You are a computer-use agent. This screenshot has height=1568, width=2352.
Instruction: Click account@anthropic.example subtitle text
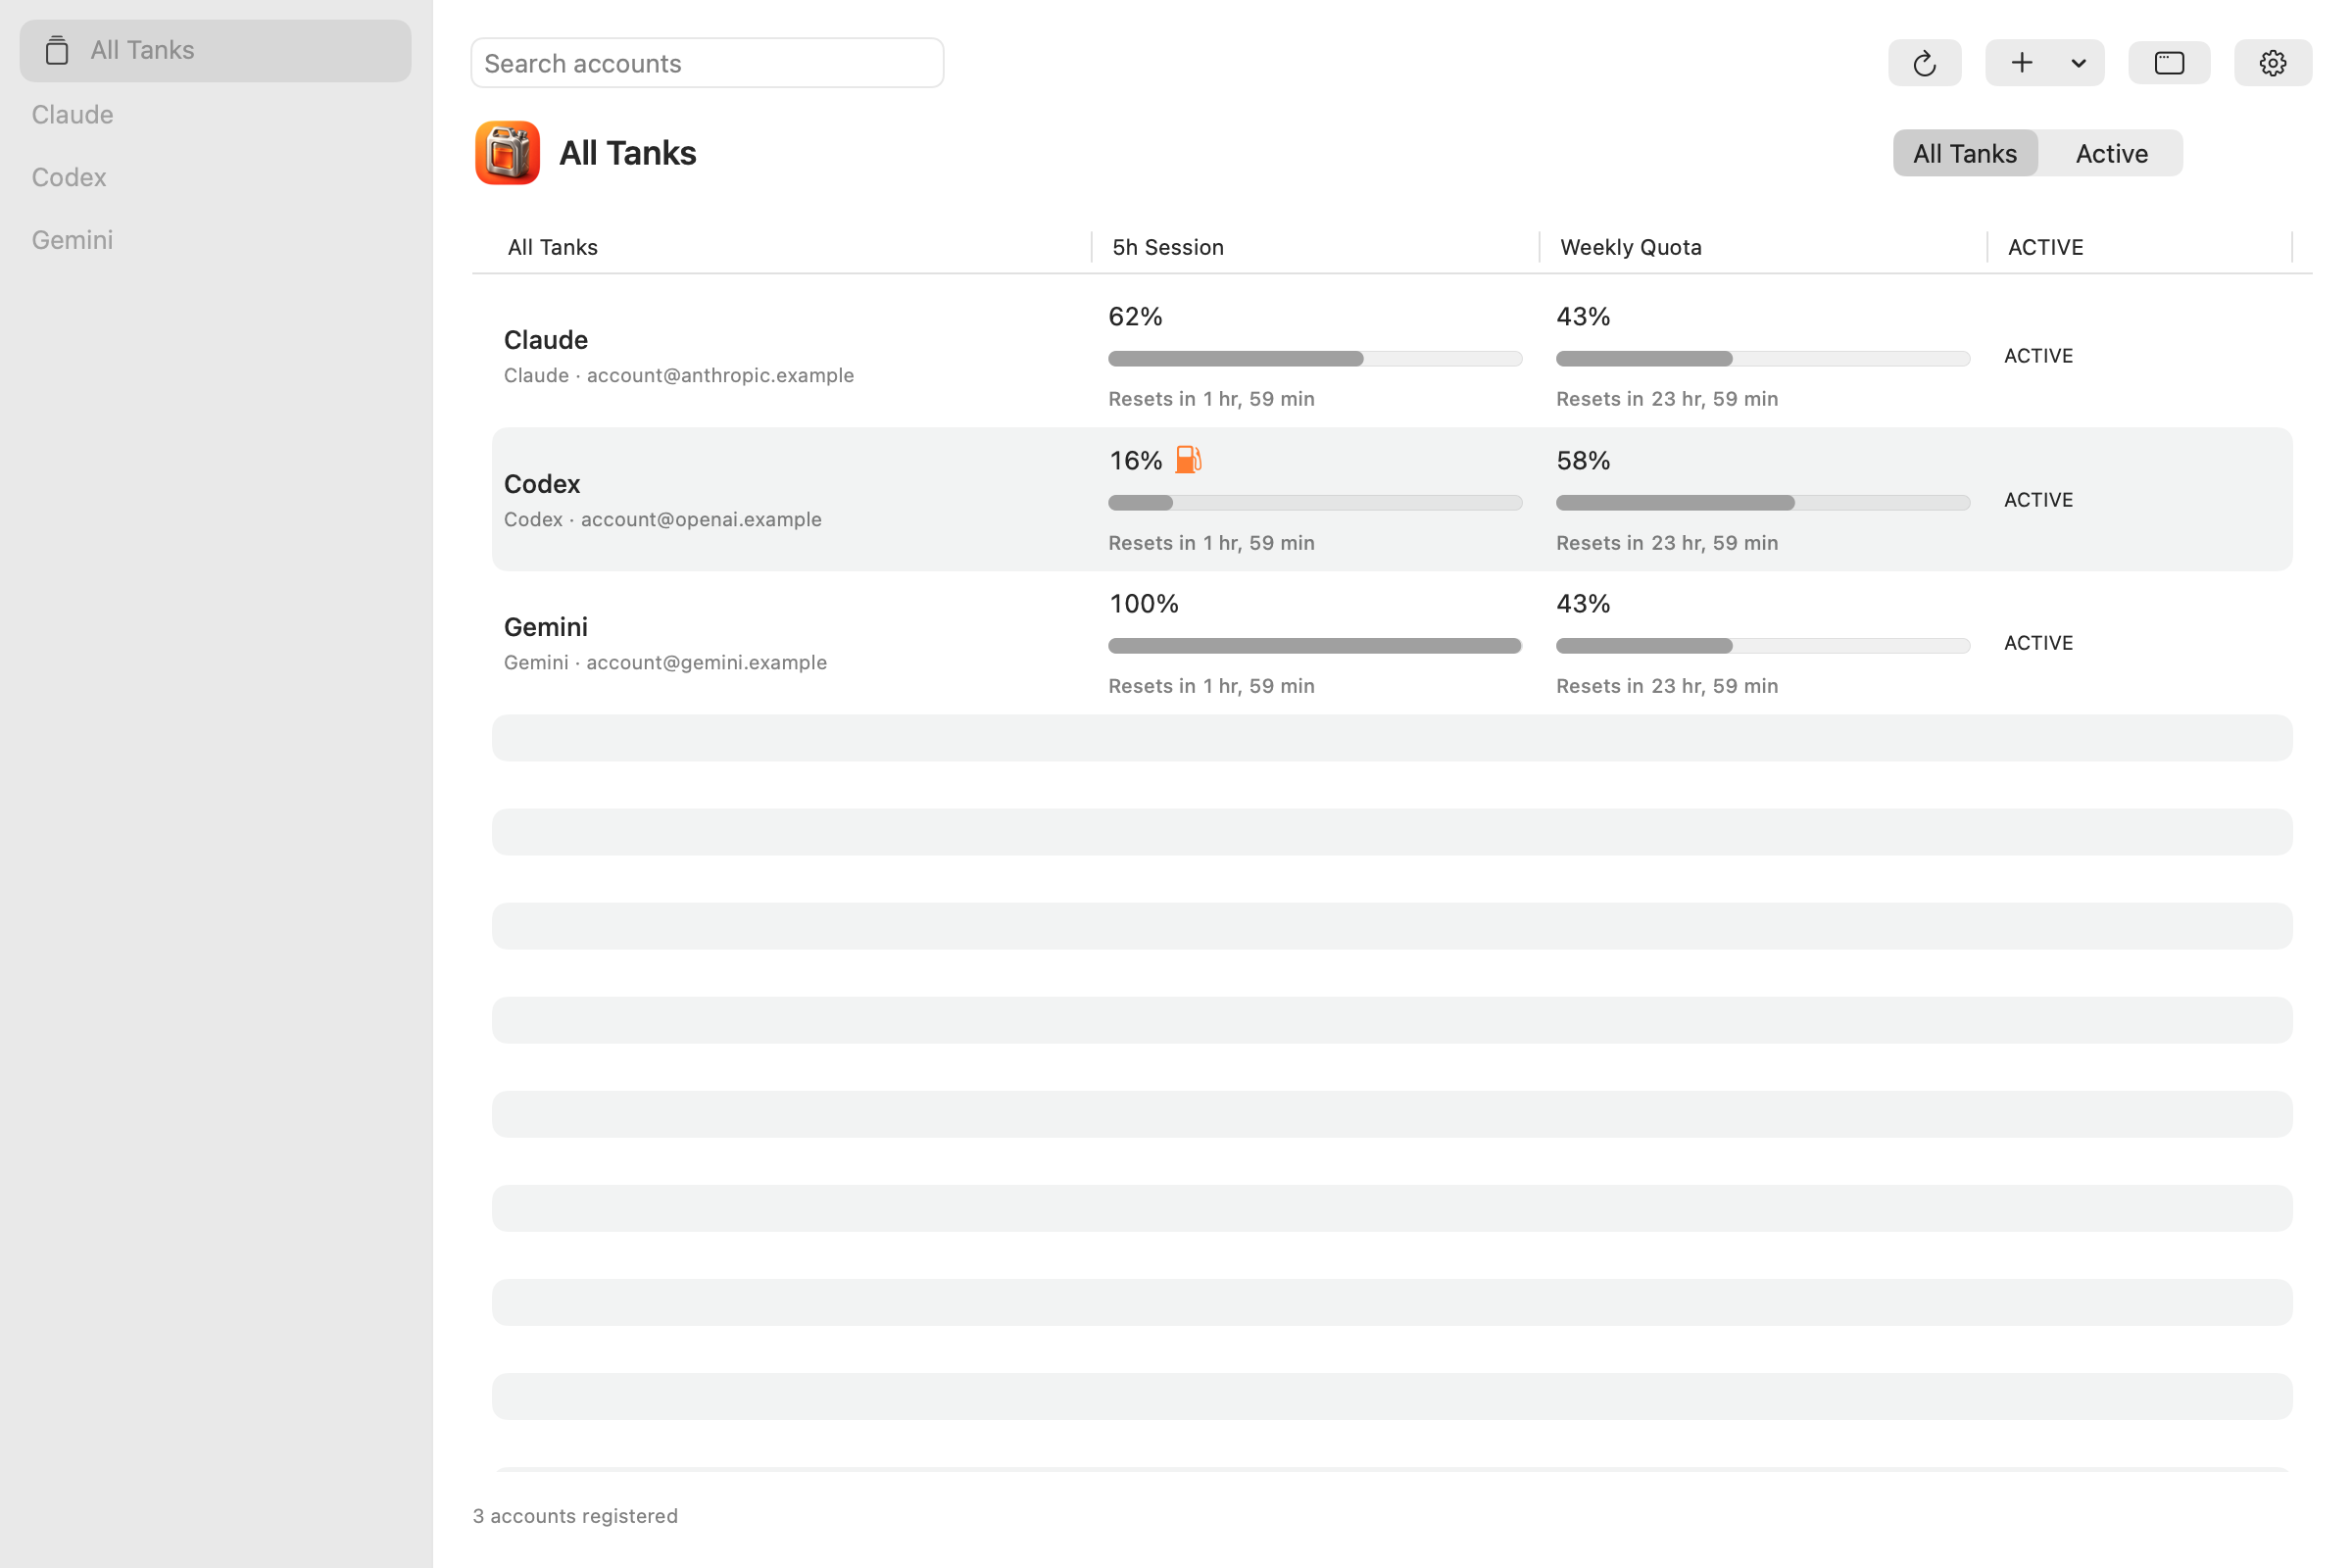(720, 375)
